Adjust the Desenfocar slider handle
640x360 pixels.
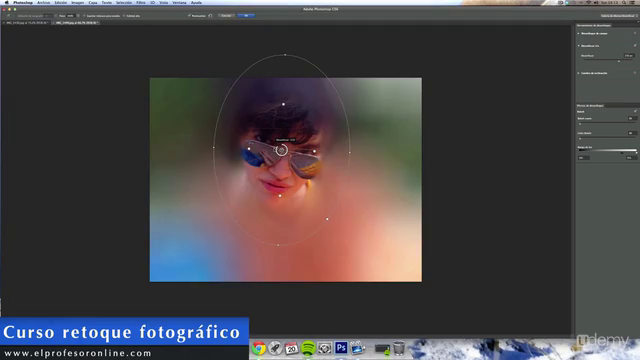(x=619, y=61)
